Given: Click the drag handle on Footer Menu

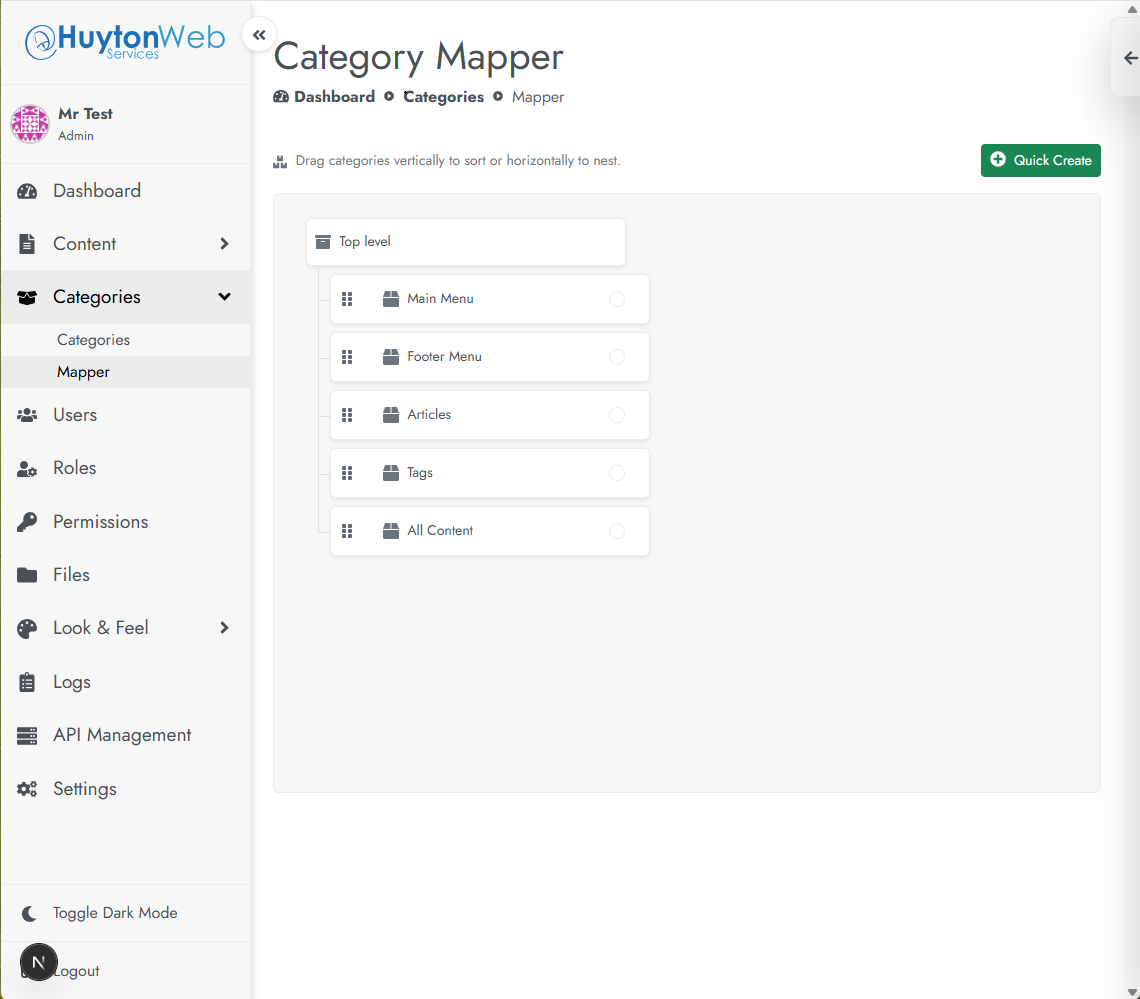Looking at the screenshot, I should point(347,357).
